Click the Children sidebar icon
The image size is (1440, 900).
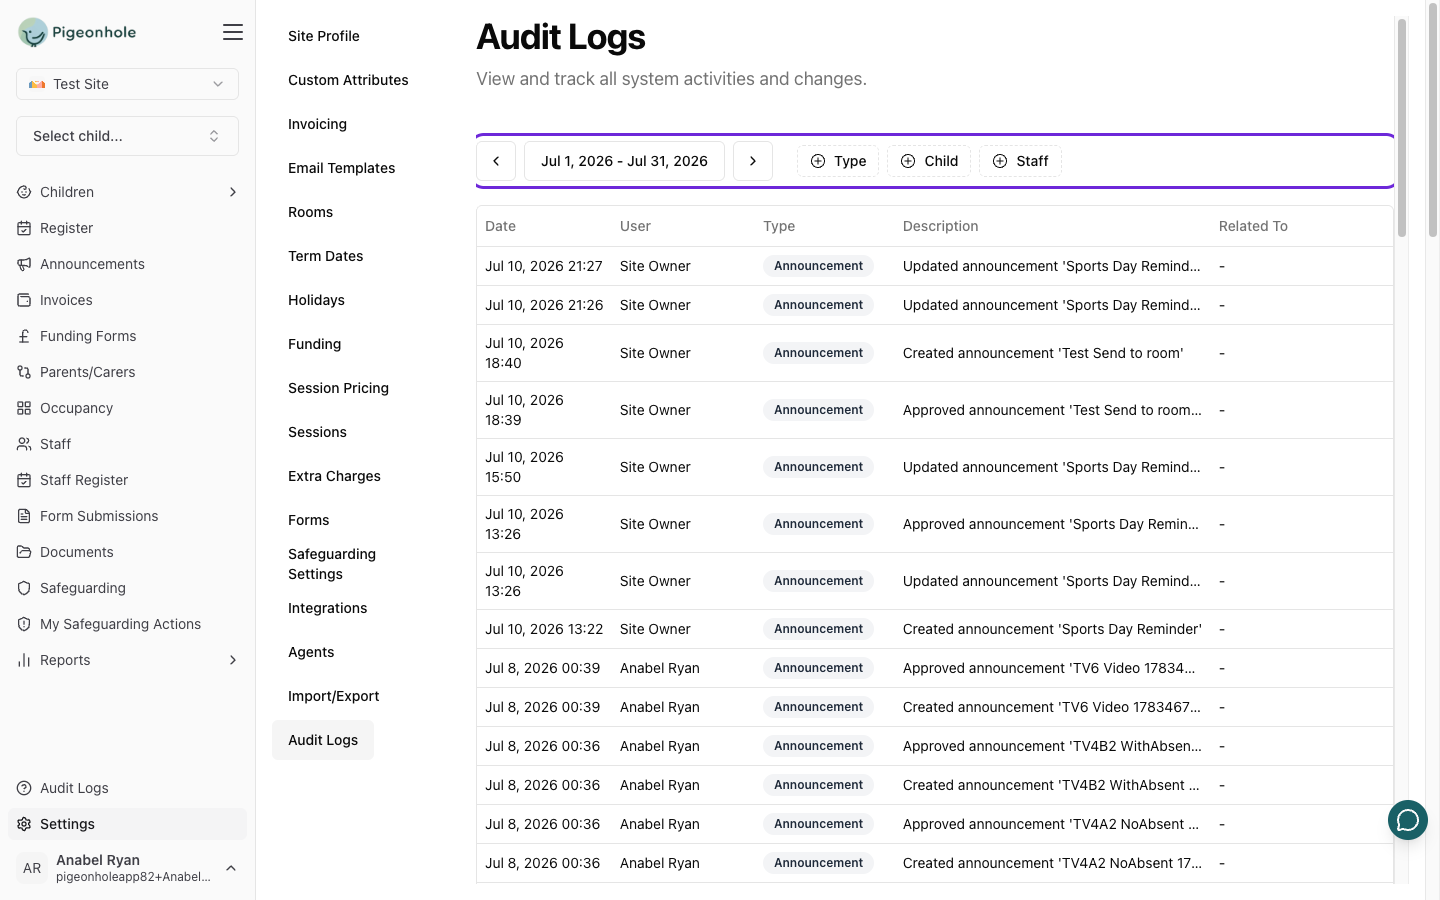click(x=24, y=192)
